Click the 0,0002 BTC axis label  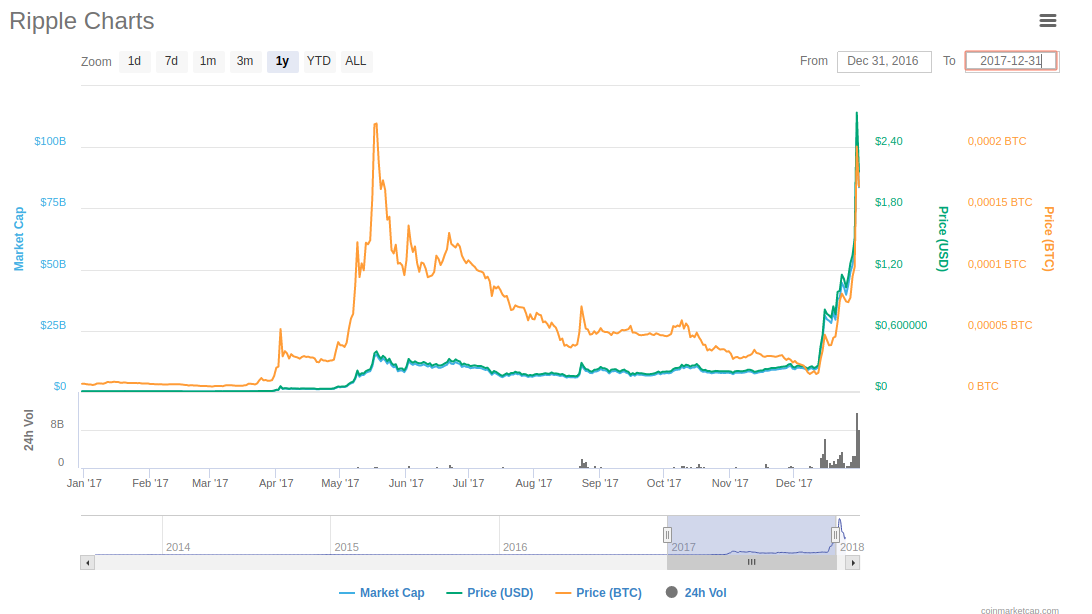997,141
